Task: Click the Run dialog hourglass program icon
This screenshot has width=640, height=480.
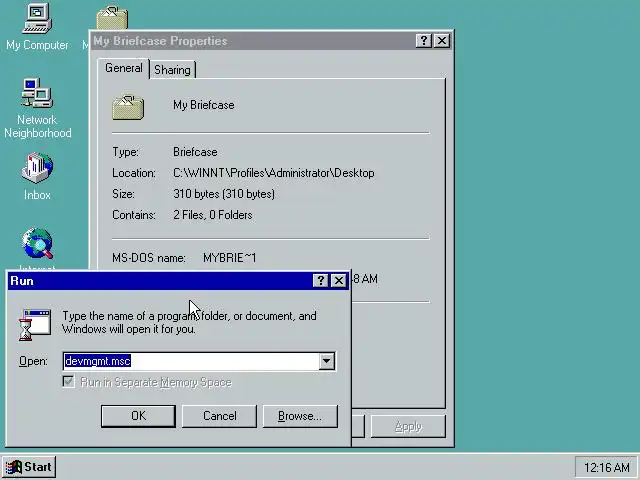Action: pyautogui.click(x=35, y=325)
